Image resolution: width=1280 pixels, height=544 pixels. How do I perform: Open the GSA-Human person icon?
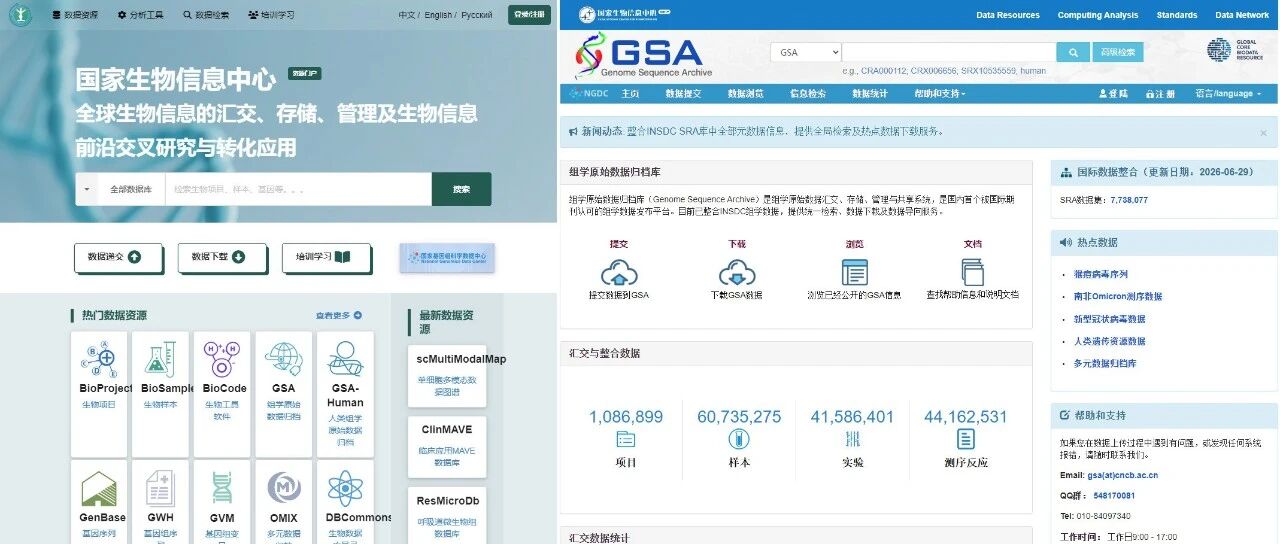344,356
